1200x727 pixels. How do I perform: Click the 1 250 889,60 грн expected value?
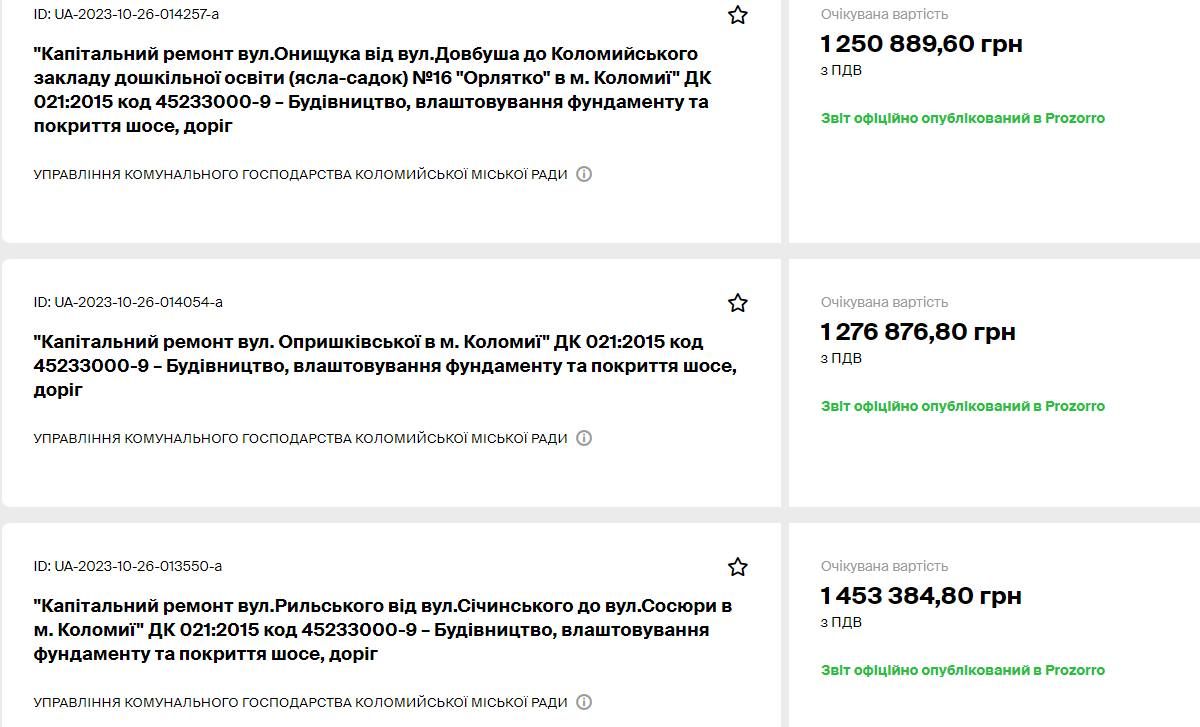pyautogui.click(x=920, y=43)
